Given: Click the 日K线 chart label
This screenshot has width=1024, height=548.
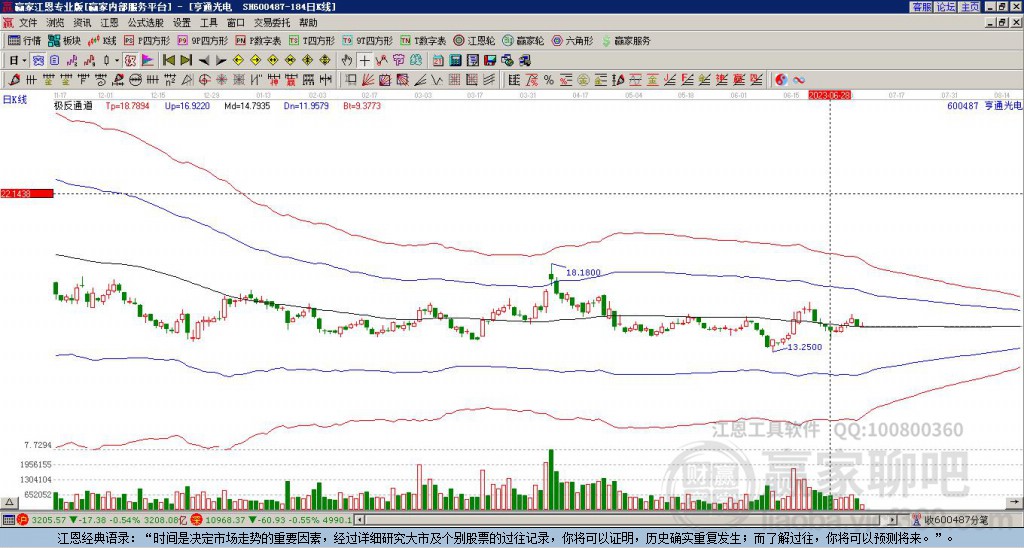Looking at the screenshot, I should (15, 100).
